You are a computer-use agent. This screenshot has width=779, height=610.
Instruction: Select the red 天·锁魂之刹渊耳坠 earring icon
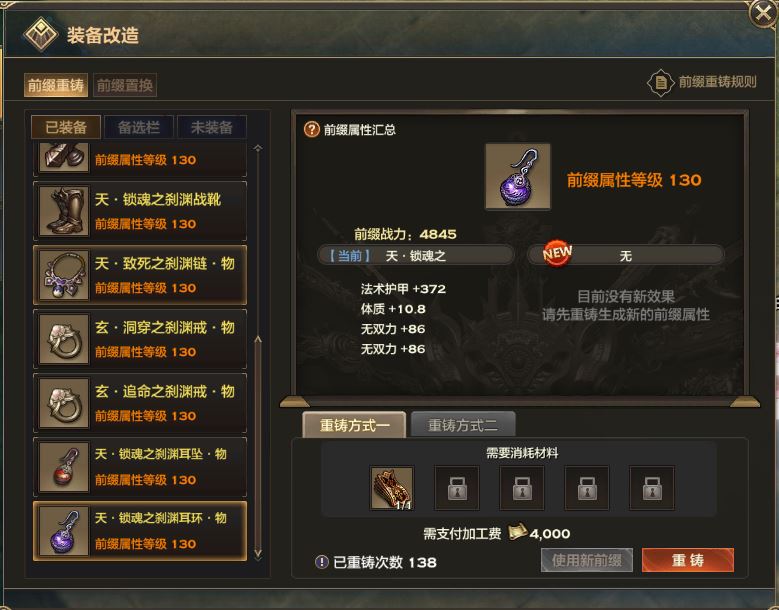pos(64,467)
